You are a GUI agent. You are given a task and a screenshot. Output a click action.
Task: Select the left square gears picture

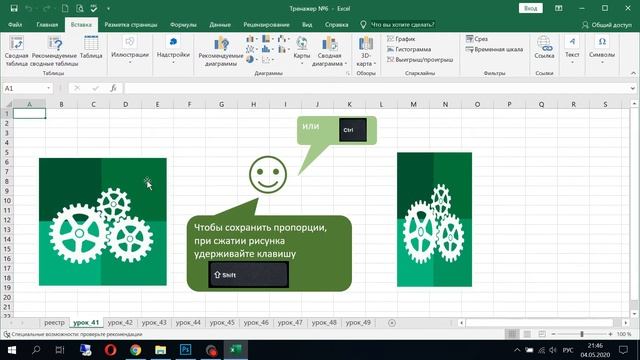pos(103,222)
